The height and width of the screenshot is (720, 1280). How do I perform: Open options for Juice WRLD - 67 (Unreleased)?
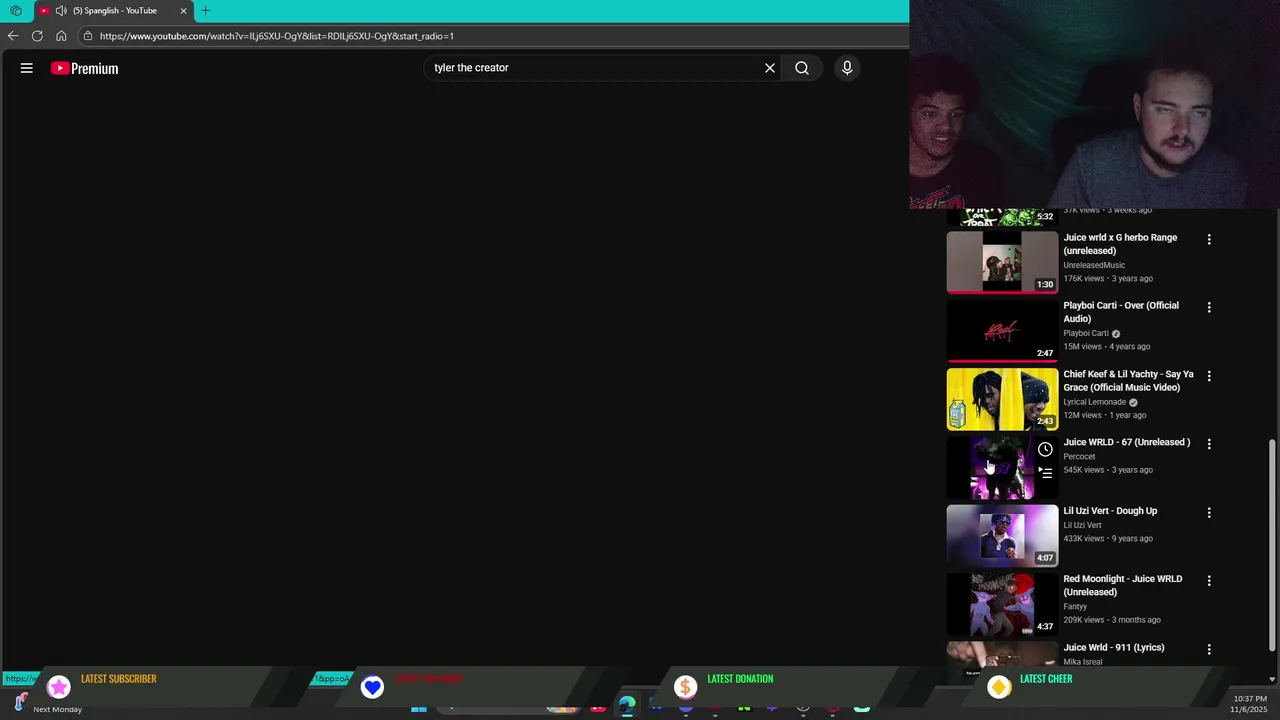pyautogui.click(x=1209, y=444)
